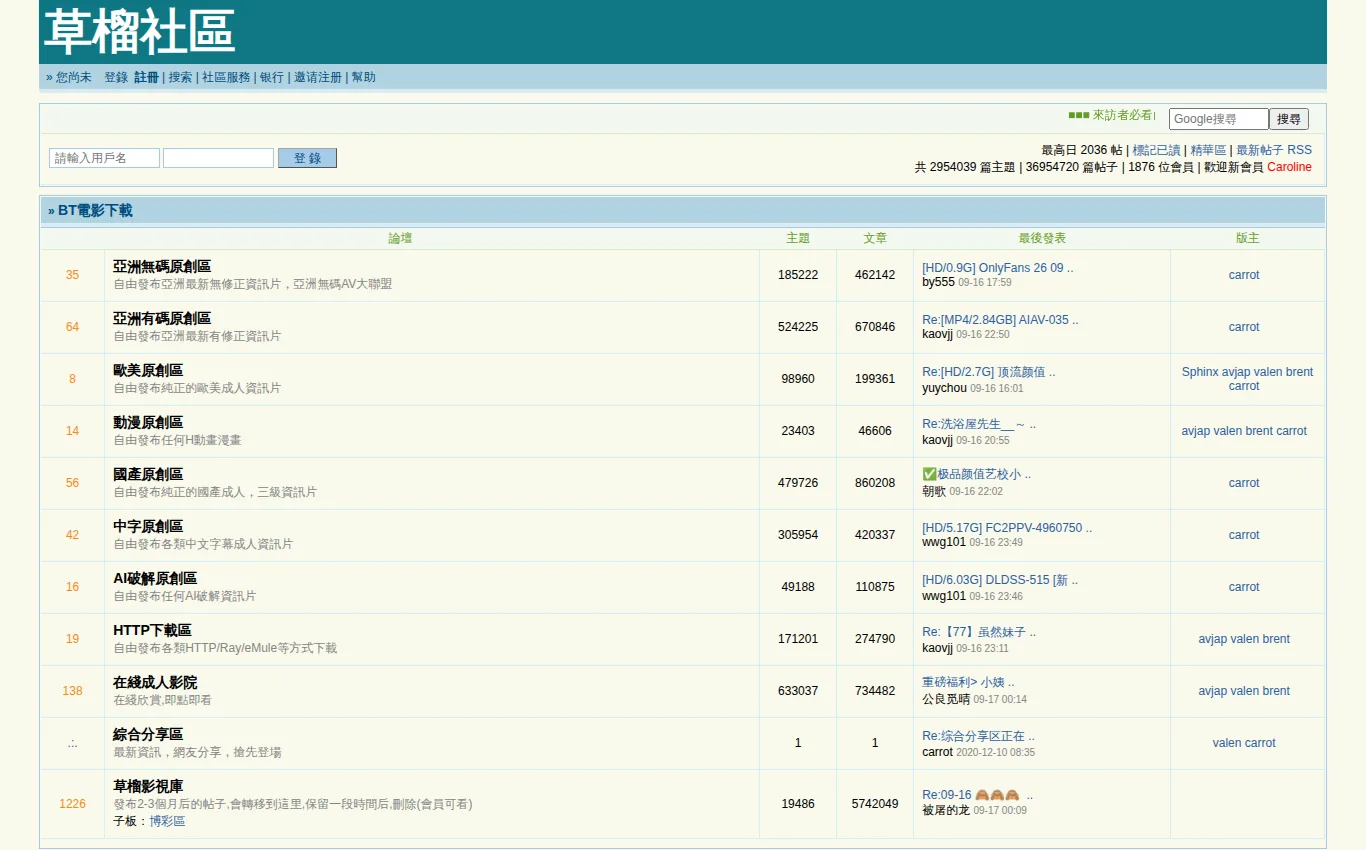Click moderator brent in HTTP下載區 row
Viewport: 1366px width, 850px height.
1276,639
